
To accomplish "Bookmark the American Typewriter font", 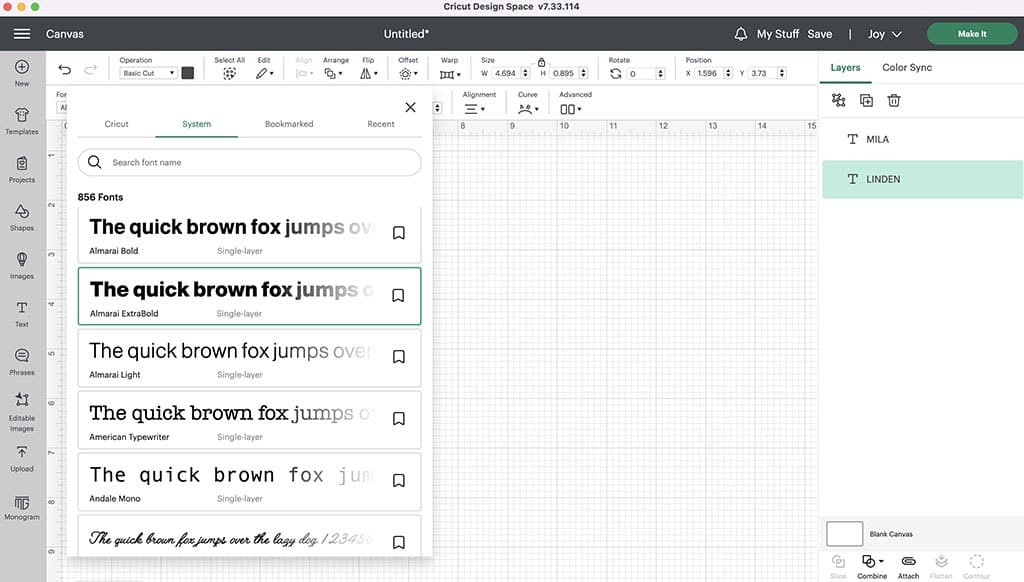I will point(398,419).
